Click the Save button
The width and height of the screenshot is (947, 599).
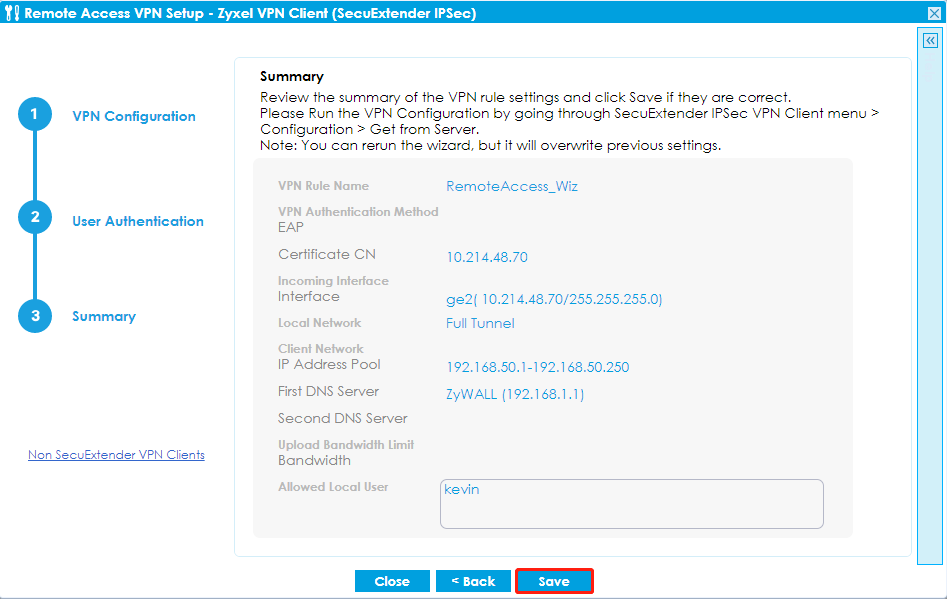pos(554,581)
